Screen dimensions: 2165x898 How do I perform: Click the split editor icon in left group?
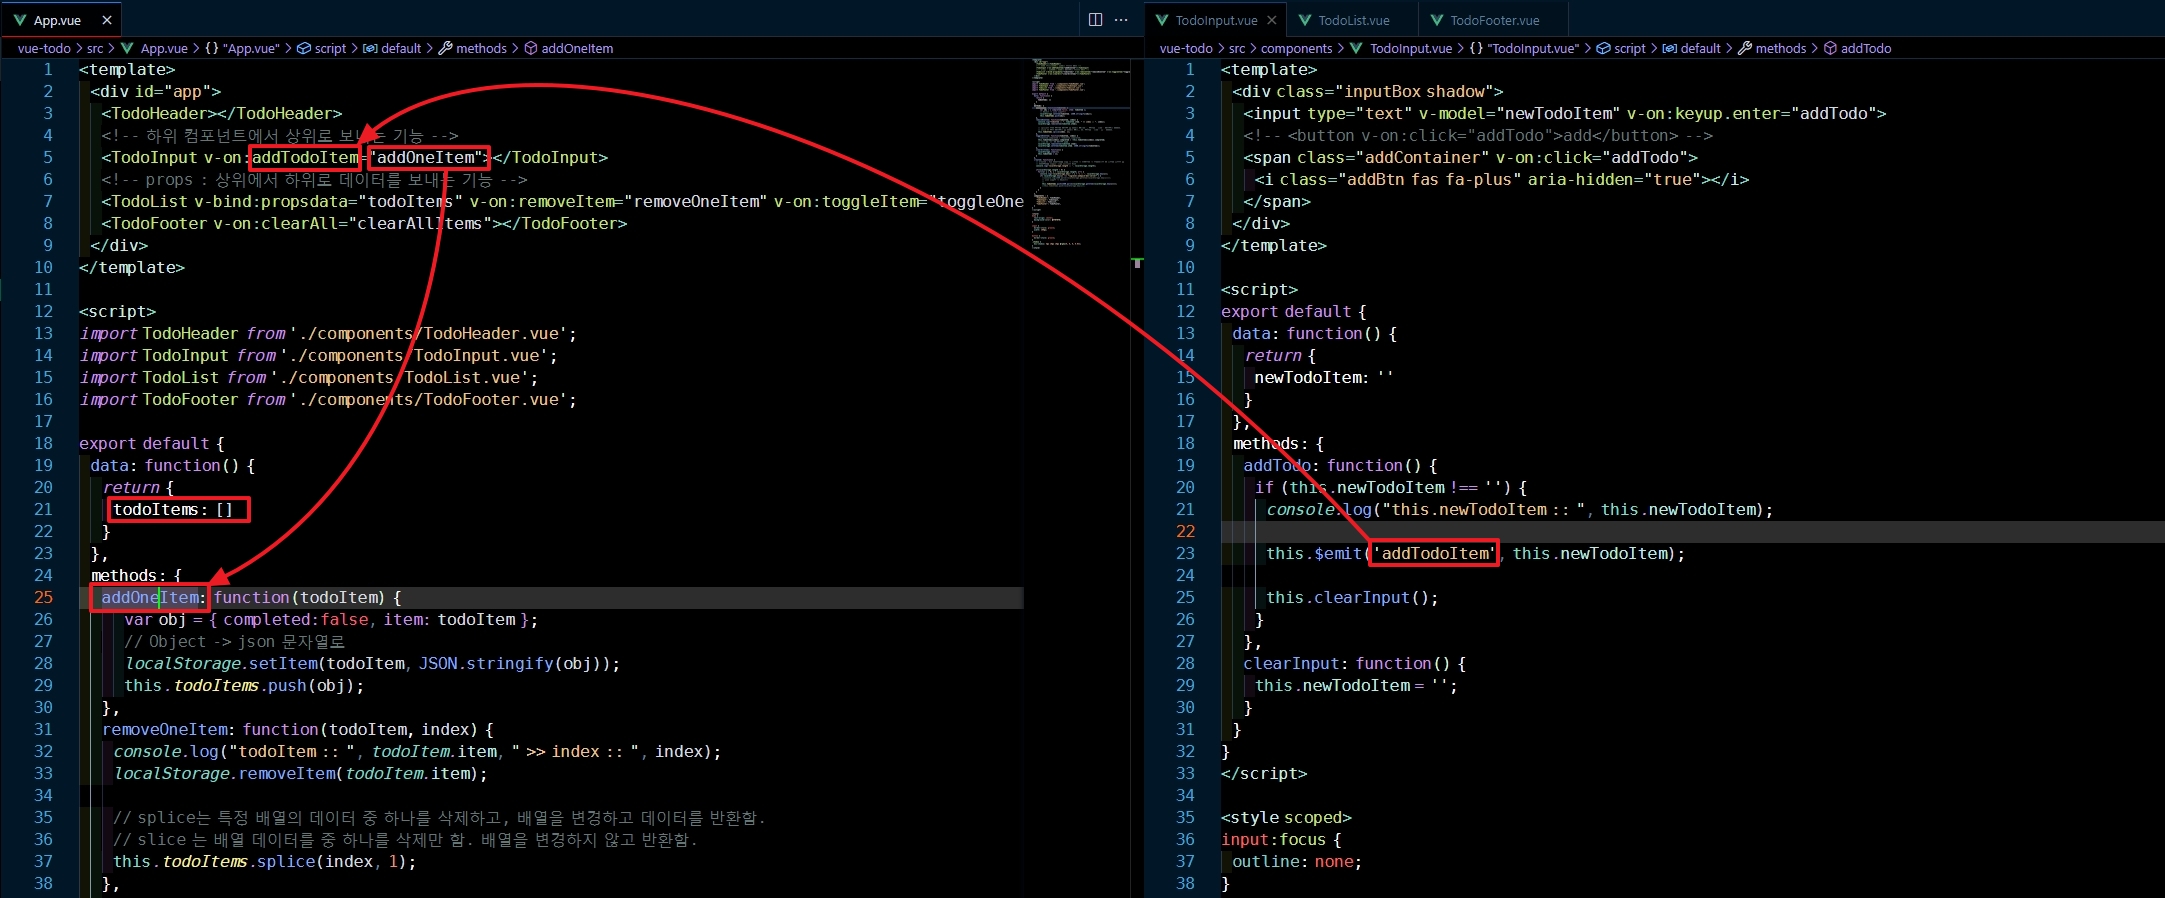pyautogui.click(x=1095, y=20)
